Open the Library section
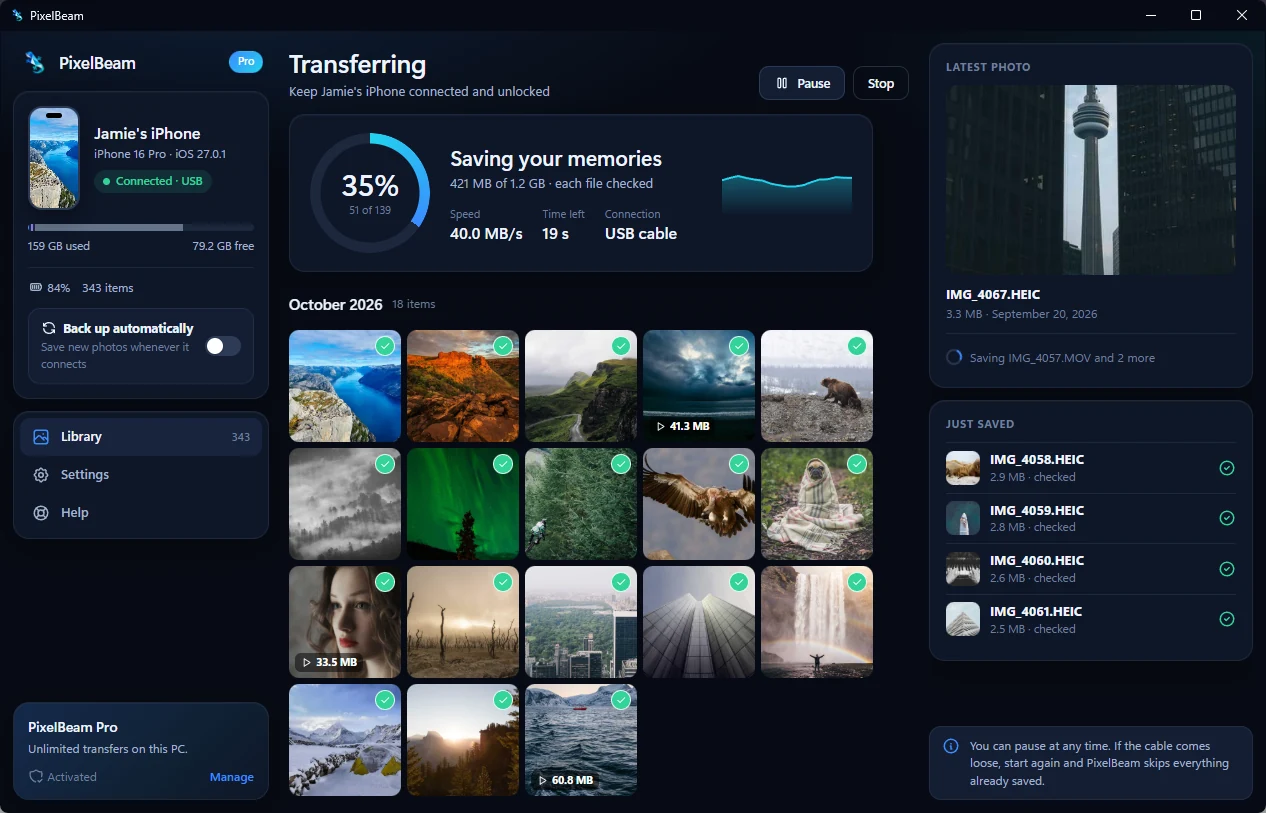The height and width of the screenshot is (813, 1266). point(141,437)
